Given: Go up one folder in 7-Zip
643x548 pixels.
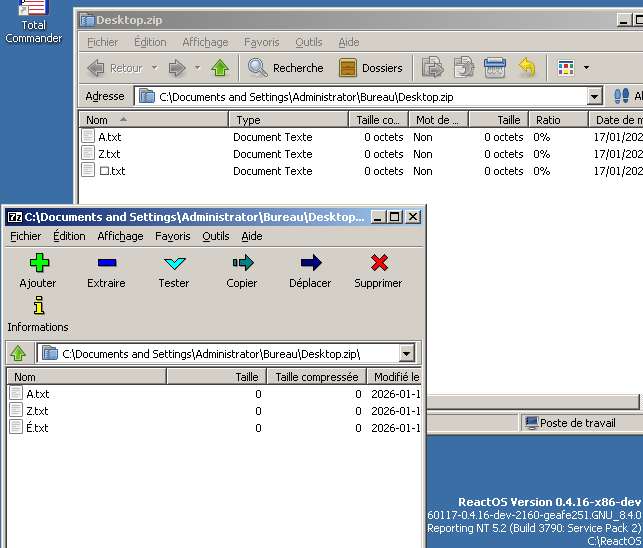Looking at the screenshot, I should coord(18,353).
